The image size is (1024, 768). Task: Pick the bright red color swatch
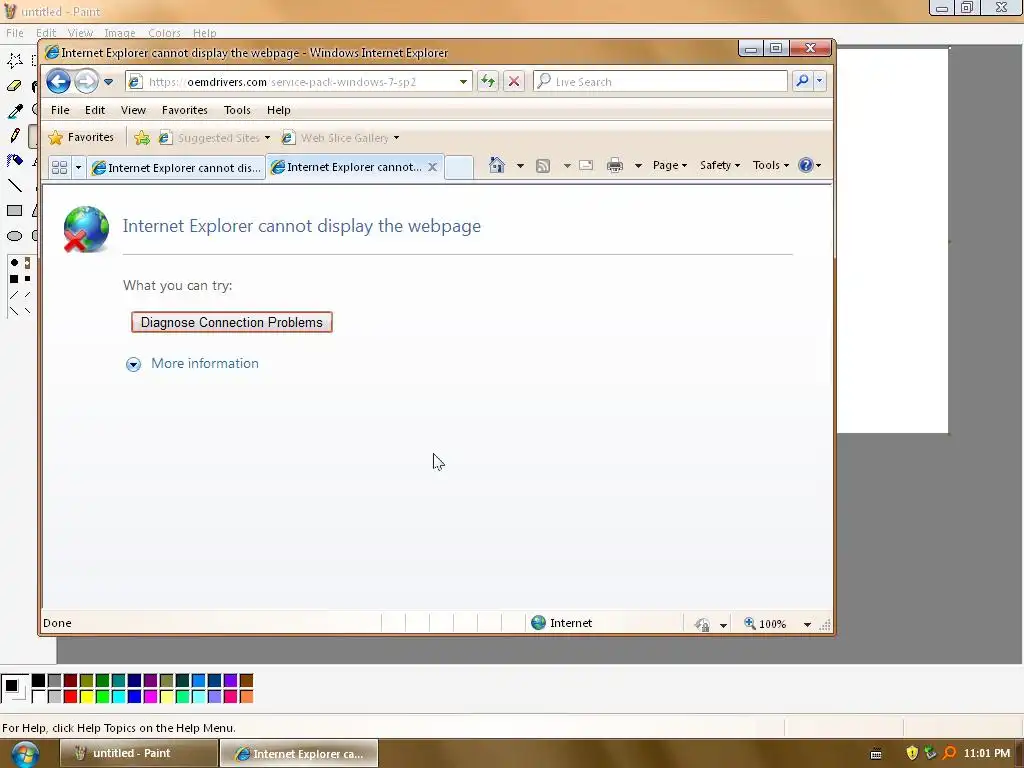71,697
